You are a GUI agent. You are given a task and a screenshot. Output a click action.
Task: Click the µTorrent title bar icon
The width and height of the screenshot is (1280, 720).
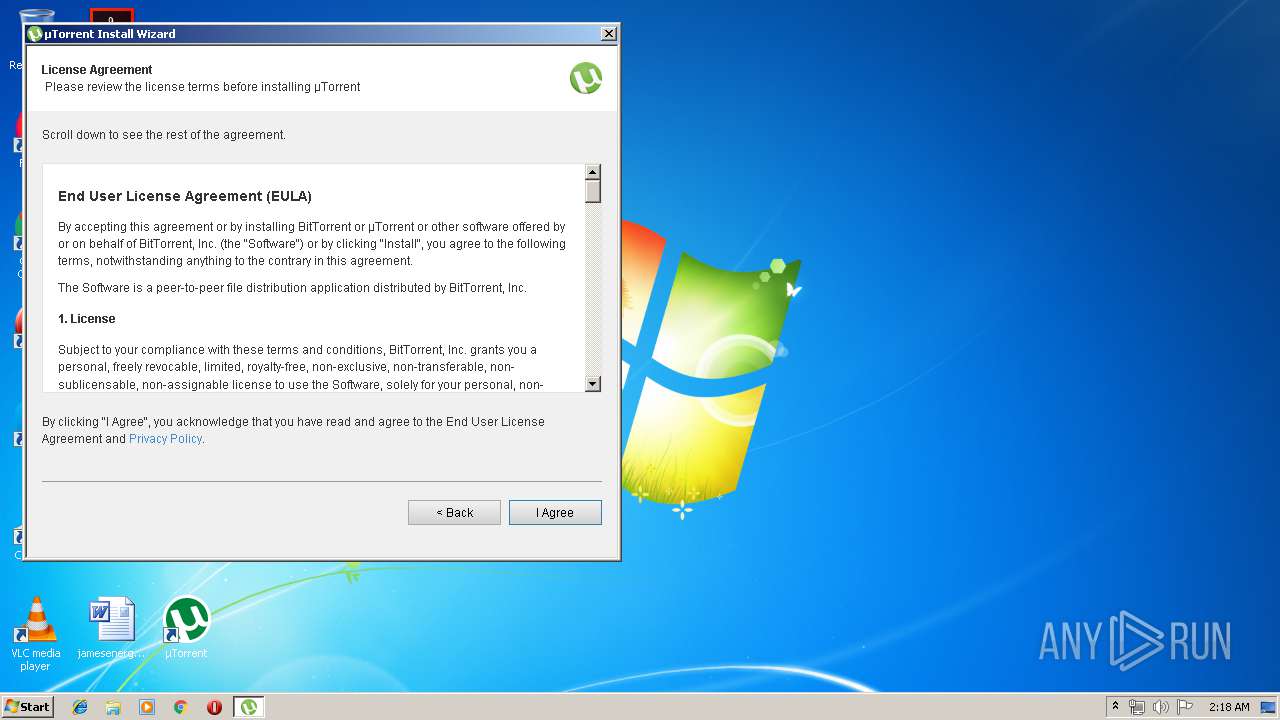click(35, 34)
